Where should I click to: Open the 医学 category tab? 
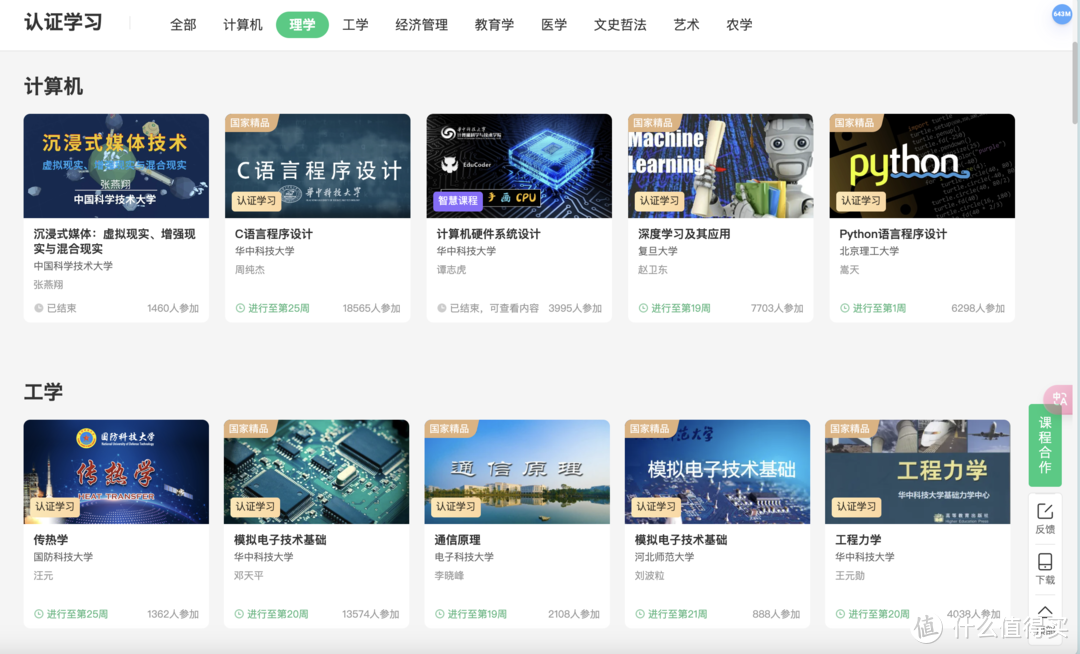554,25
